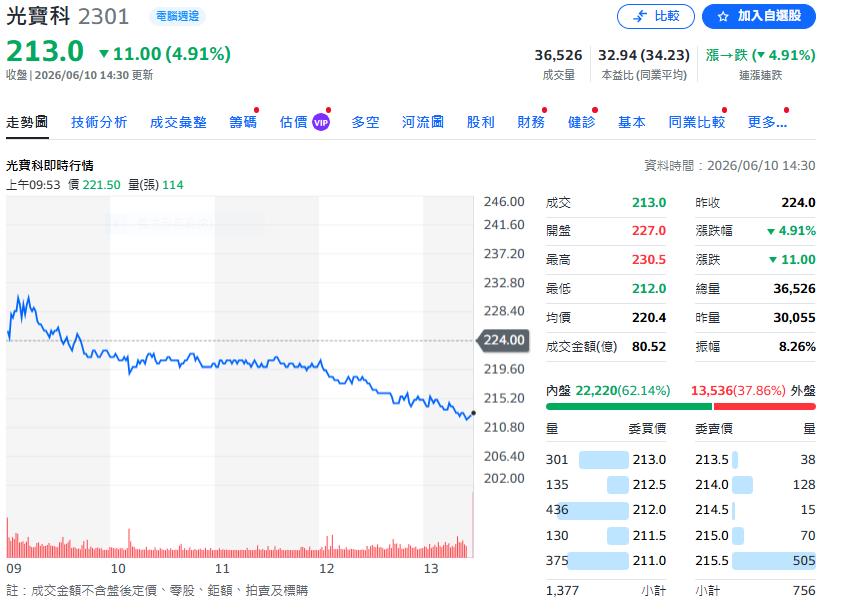Screen dimensions: 843x610
Task: Click the 漲→跌 (▼4.91%) streak indicator
Action: [x=760, y=55]
